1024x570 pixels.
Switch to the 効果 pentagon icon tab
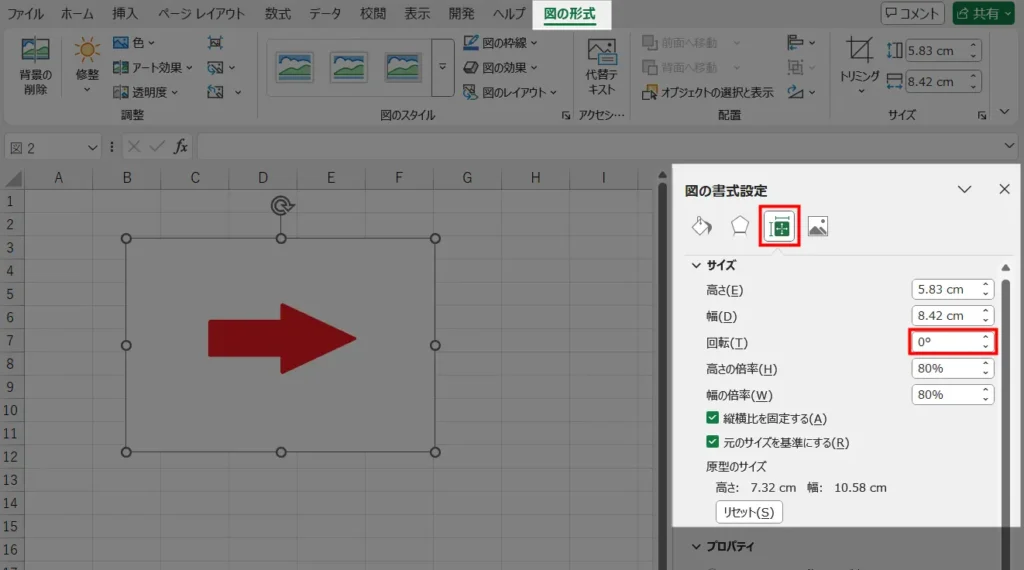pos(739,226)
